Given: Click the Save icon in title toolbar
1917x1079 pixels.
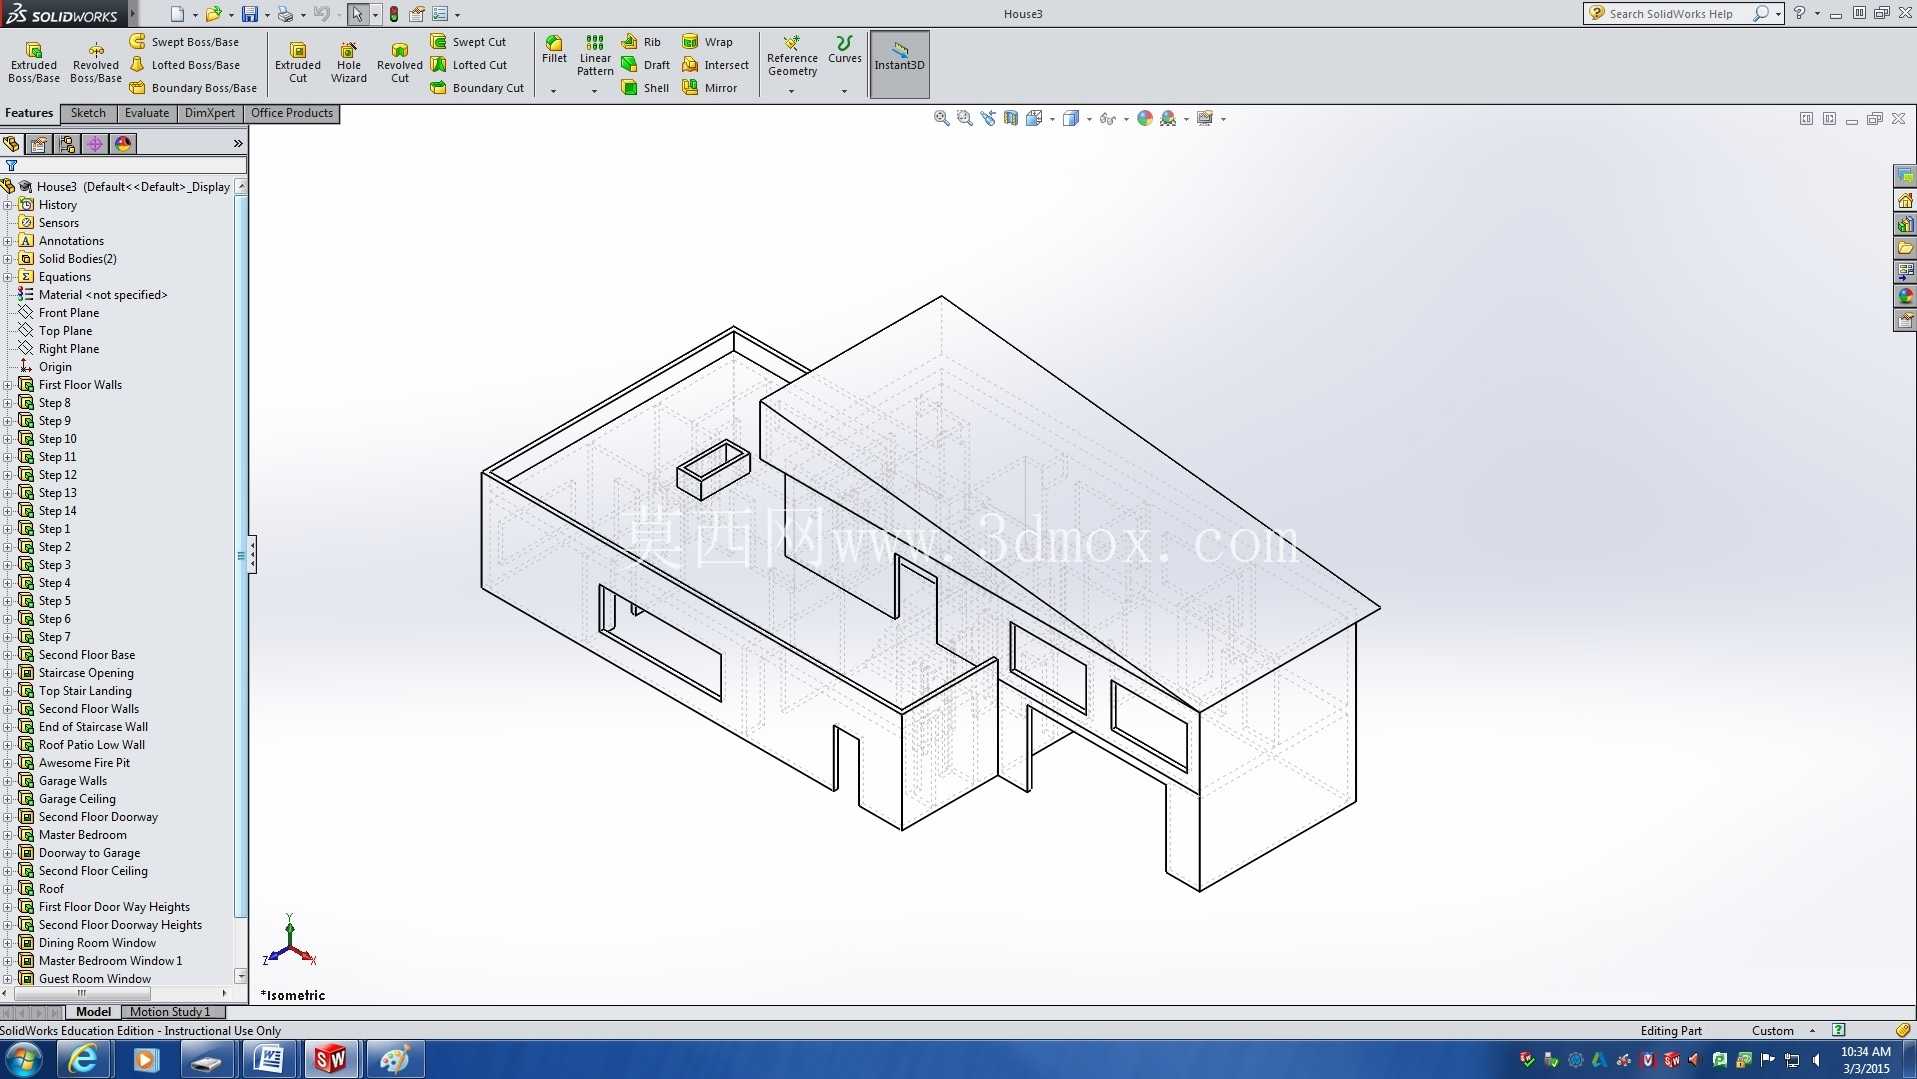Looking at the screenshot, I should 250,14.
